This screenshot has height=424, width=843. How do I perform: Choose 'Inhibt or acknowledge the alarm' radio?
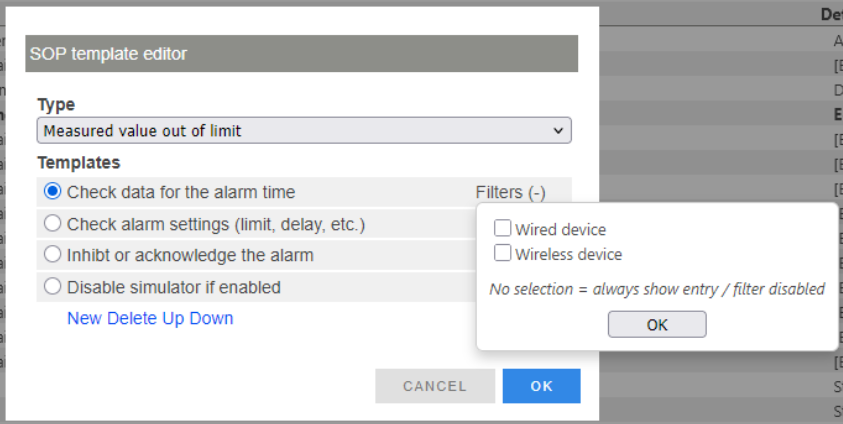pyautogui.click(x=53, y=255)
